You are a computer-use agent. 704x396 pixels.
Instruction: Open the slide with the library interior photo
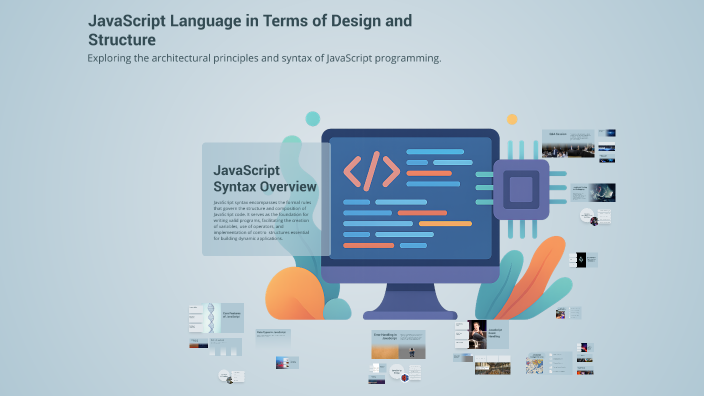[493, 365]
